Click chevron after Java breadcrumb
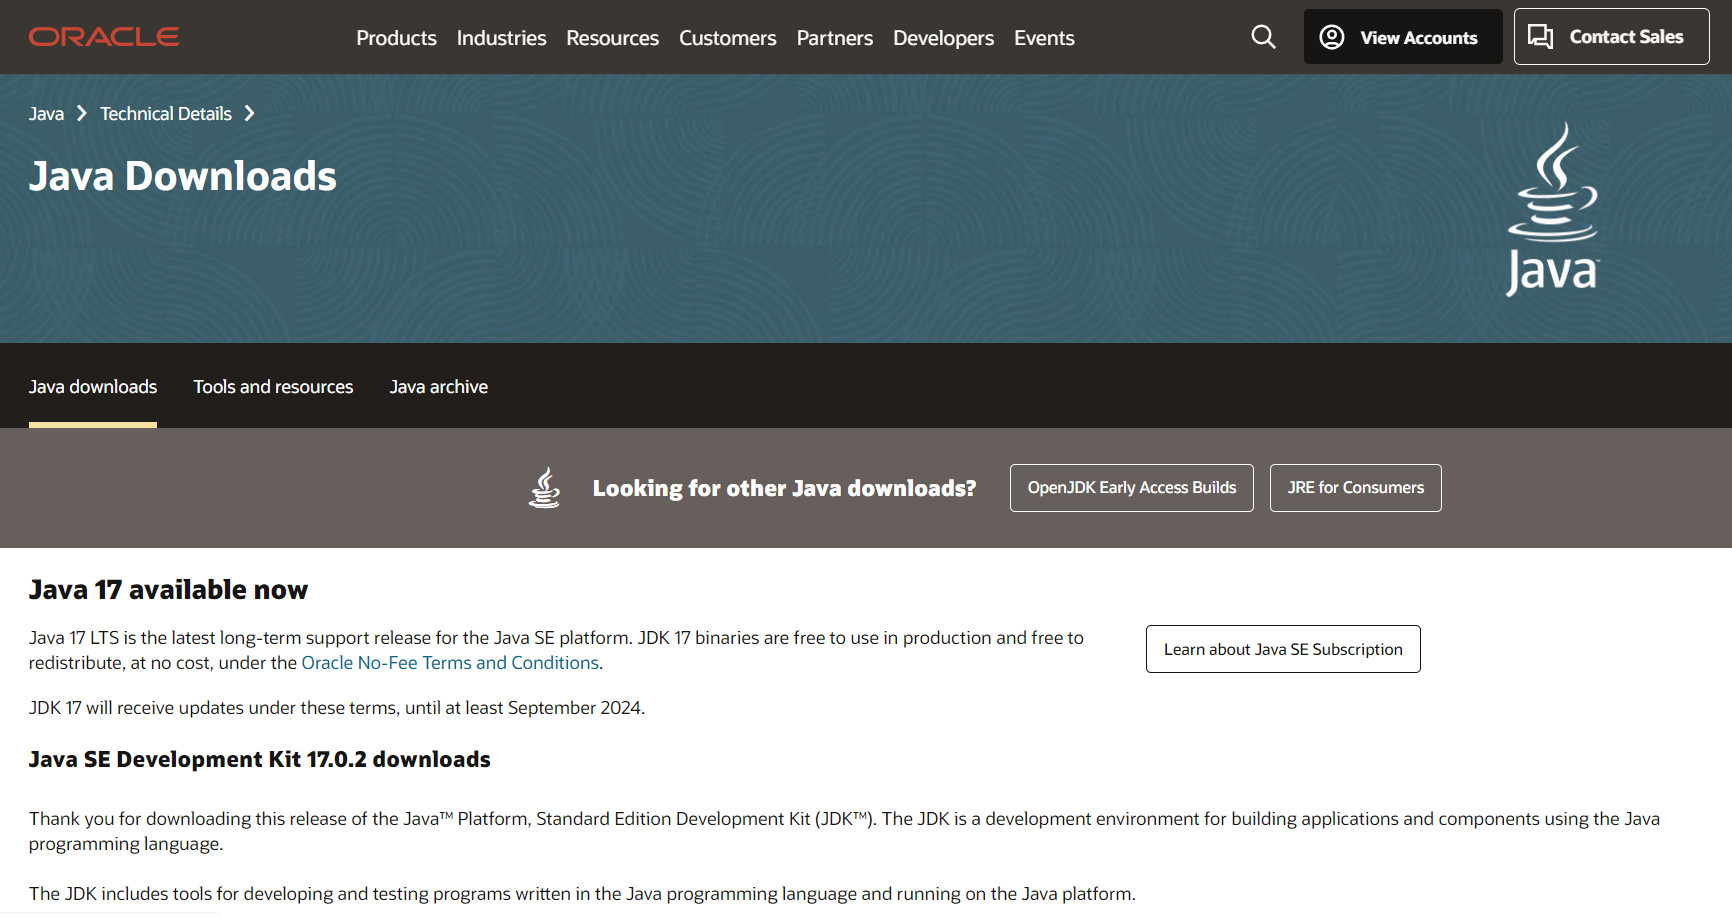 pyautogui.click(x=82, y=114)
